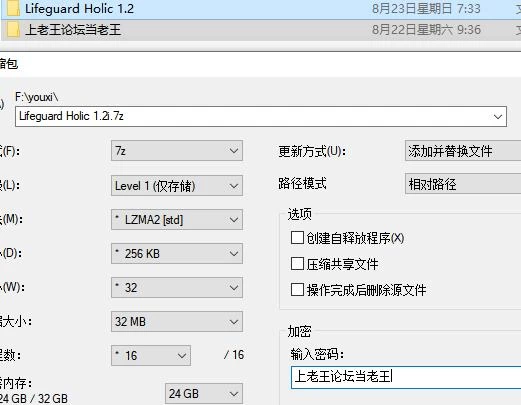Click the date 8月23日星期日 7:33
521x405 pixels.
[426, 9]
